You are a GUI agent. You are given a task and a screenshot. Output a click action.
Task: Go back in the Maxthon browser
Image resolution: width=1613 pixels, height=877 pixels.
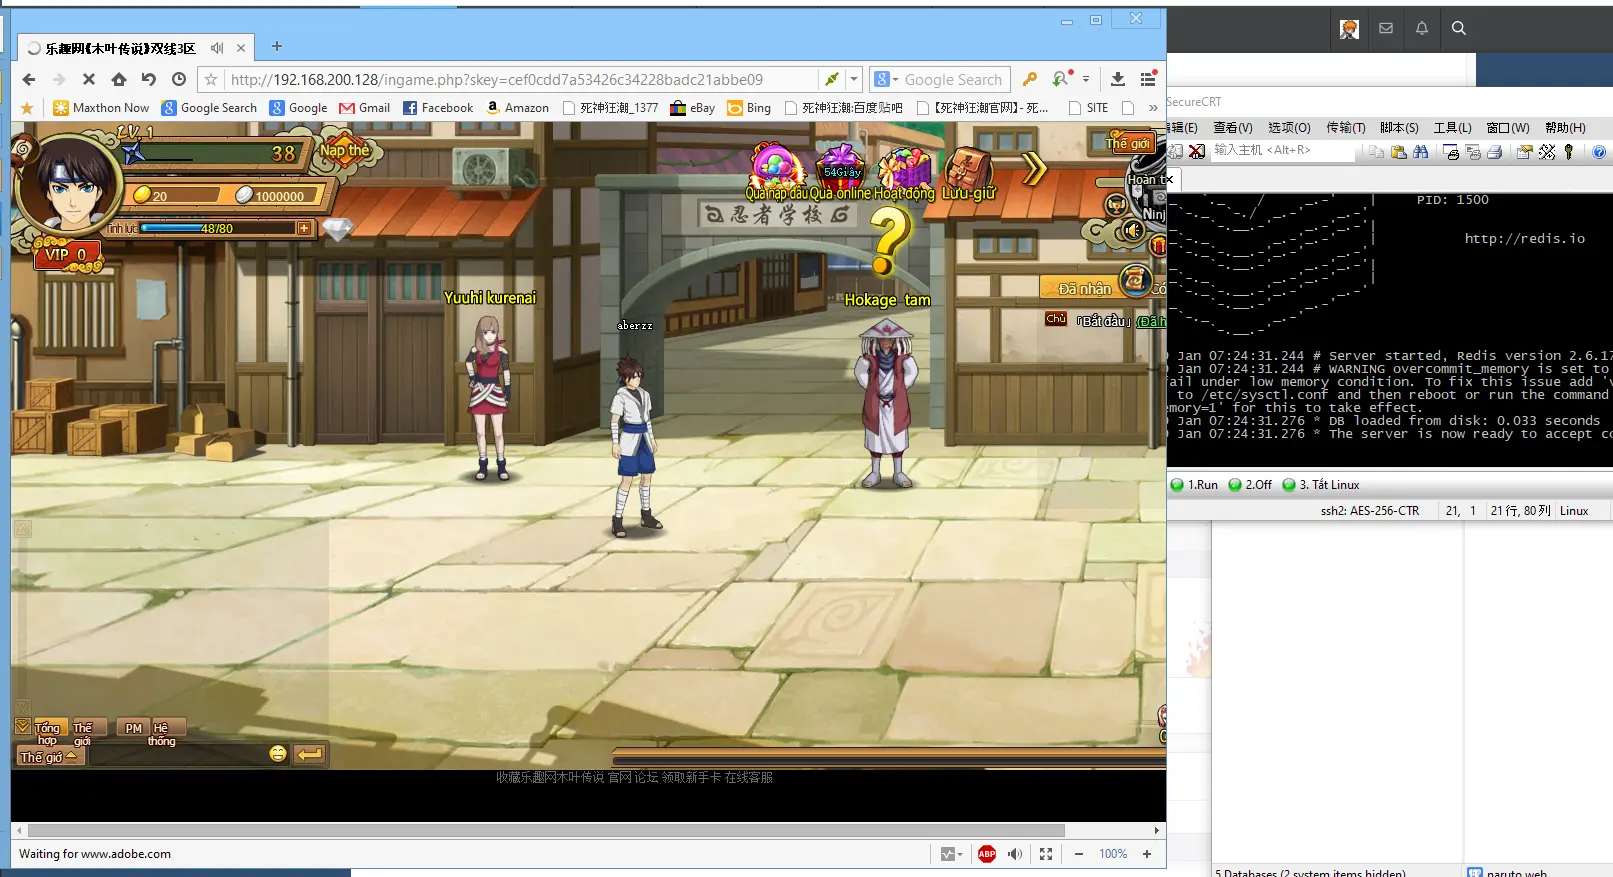click(28, 79)
